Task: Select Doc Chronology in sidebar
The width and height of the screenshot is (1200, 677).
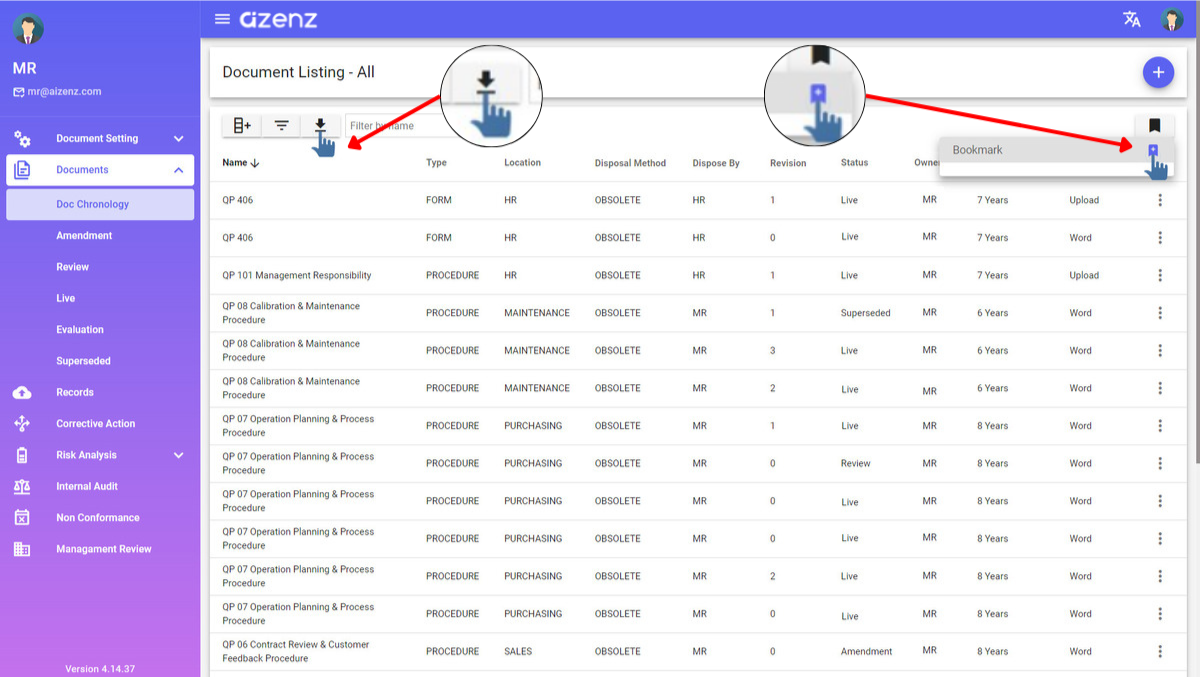Action: [93, 204]
